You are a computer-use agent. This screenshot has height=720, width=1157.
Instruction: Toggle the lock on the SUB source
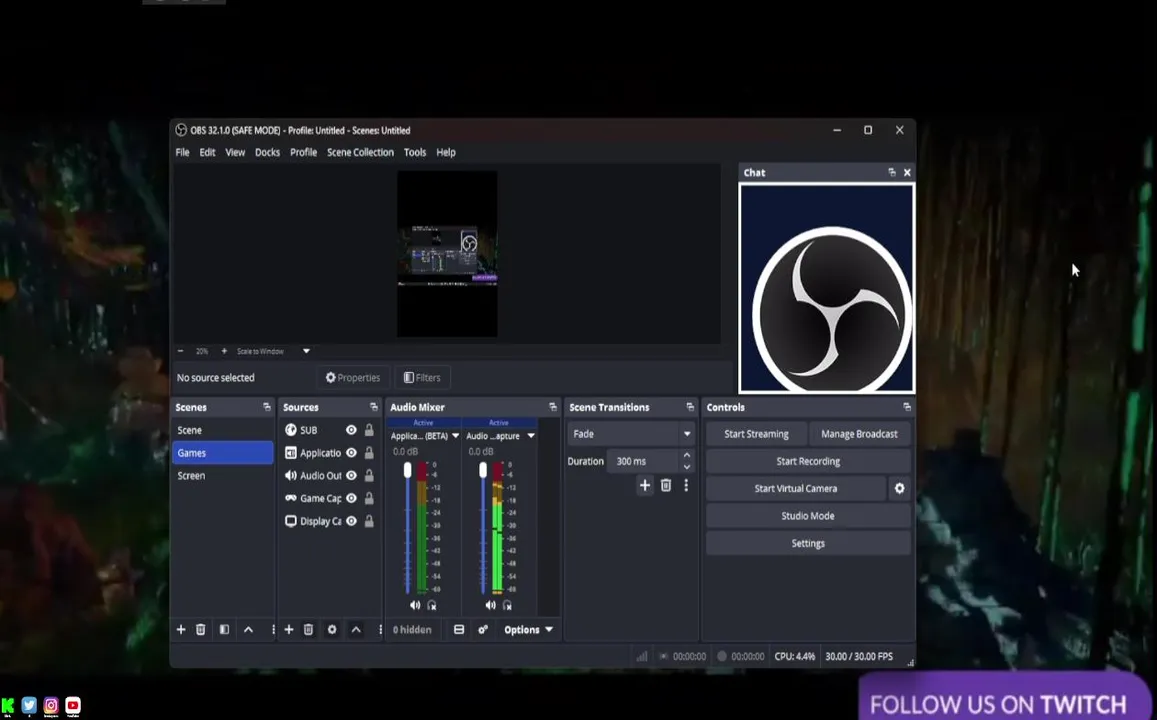[x=369, y=430]
